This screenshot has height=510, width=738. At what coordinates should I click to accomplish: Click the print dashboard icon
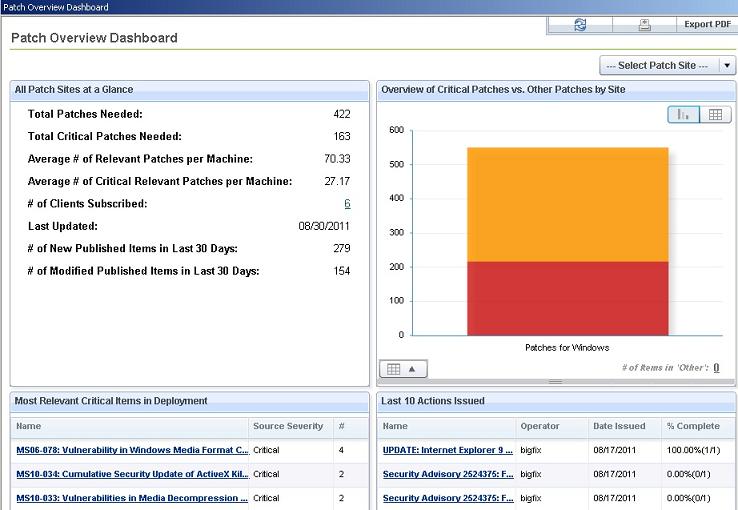[644, 25]
